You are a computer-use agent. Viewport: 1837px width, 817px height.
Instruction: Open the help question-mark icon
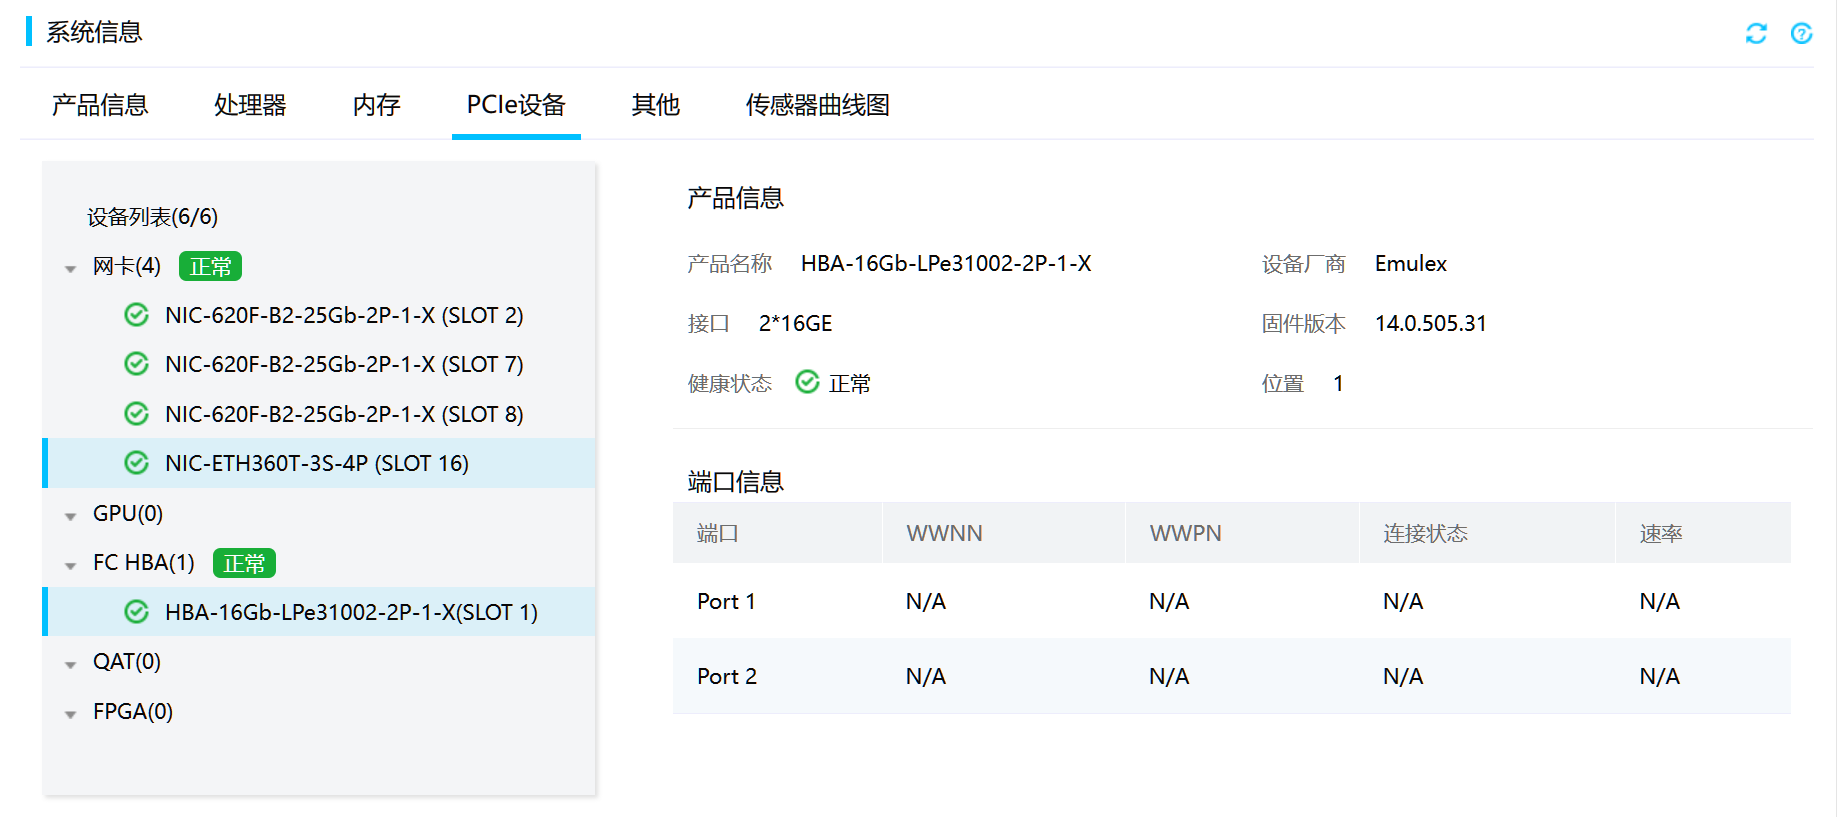[1801, 34]
